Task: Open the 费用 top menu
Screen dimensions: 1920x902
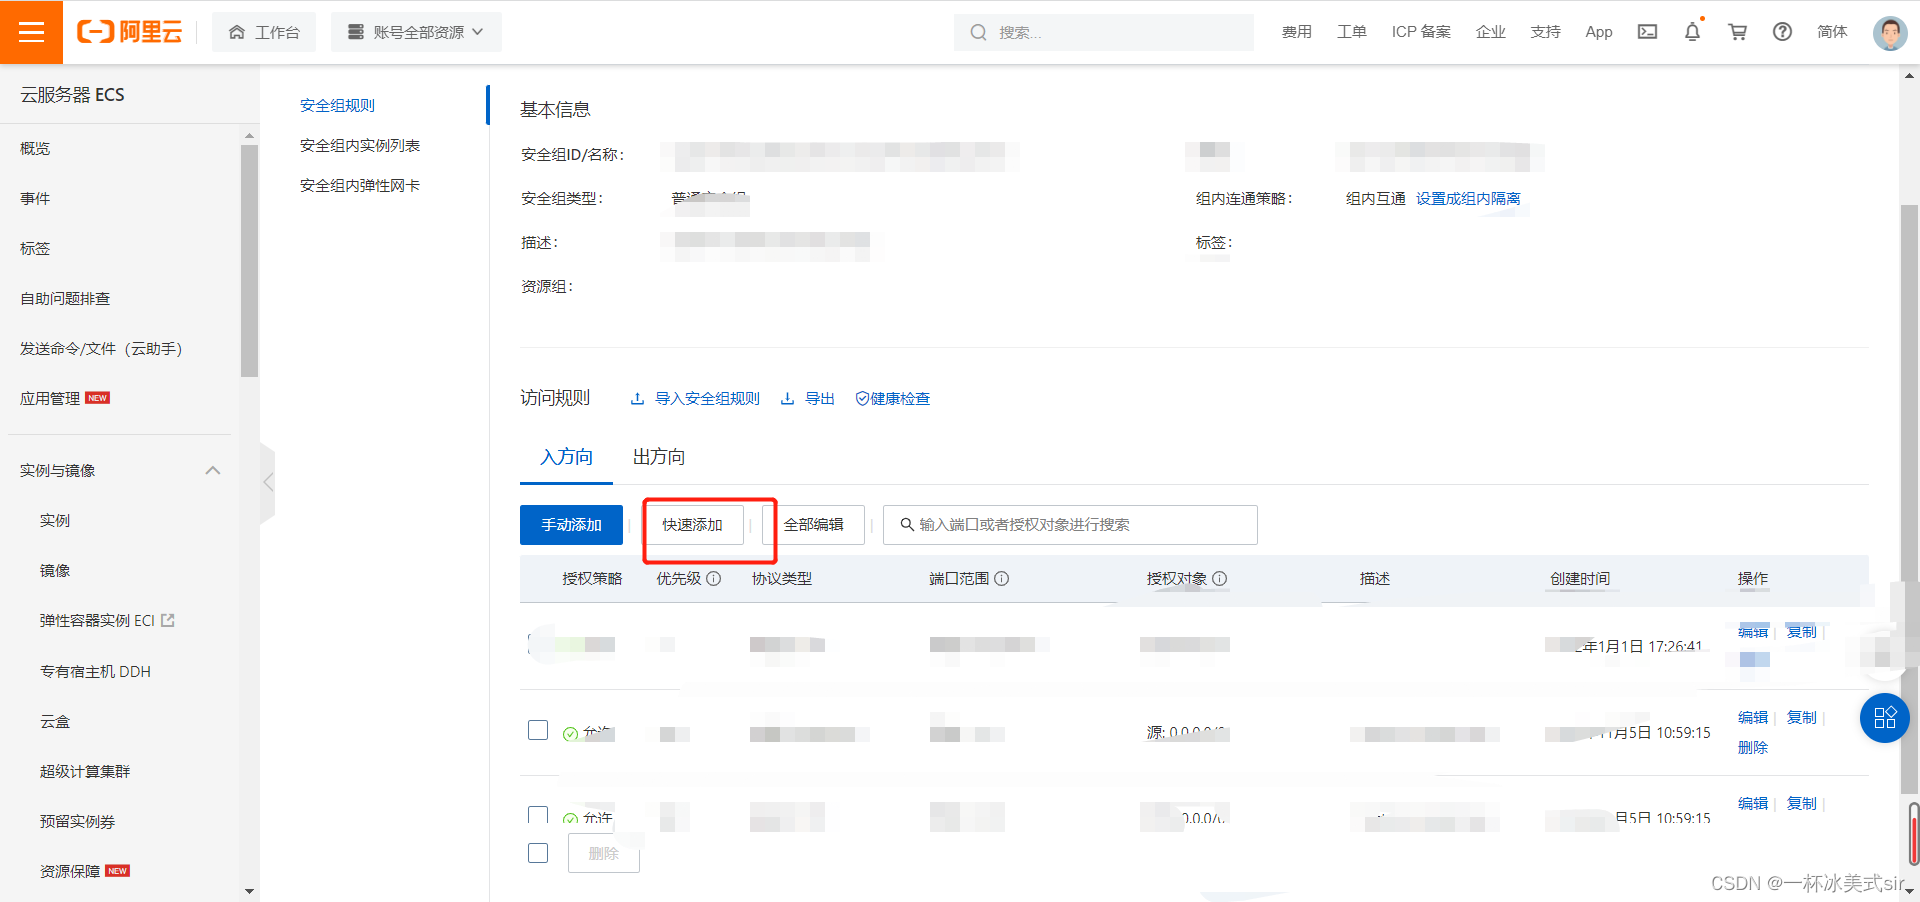Action: tap(1297, 32)
